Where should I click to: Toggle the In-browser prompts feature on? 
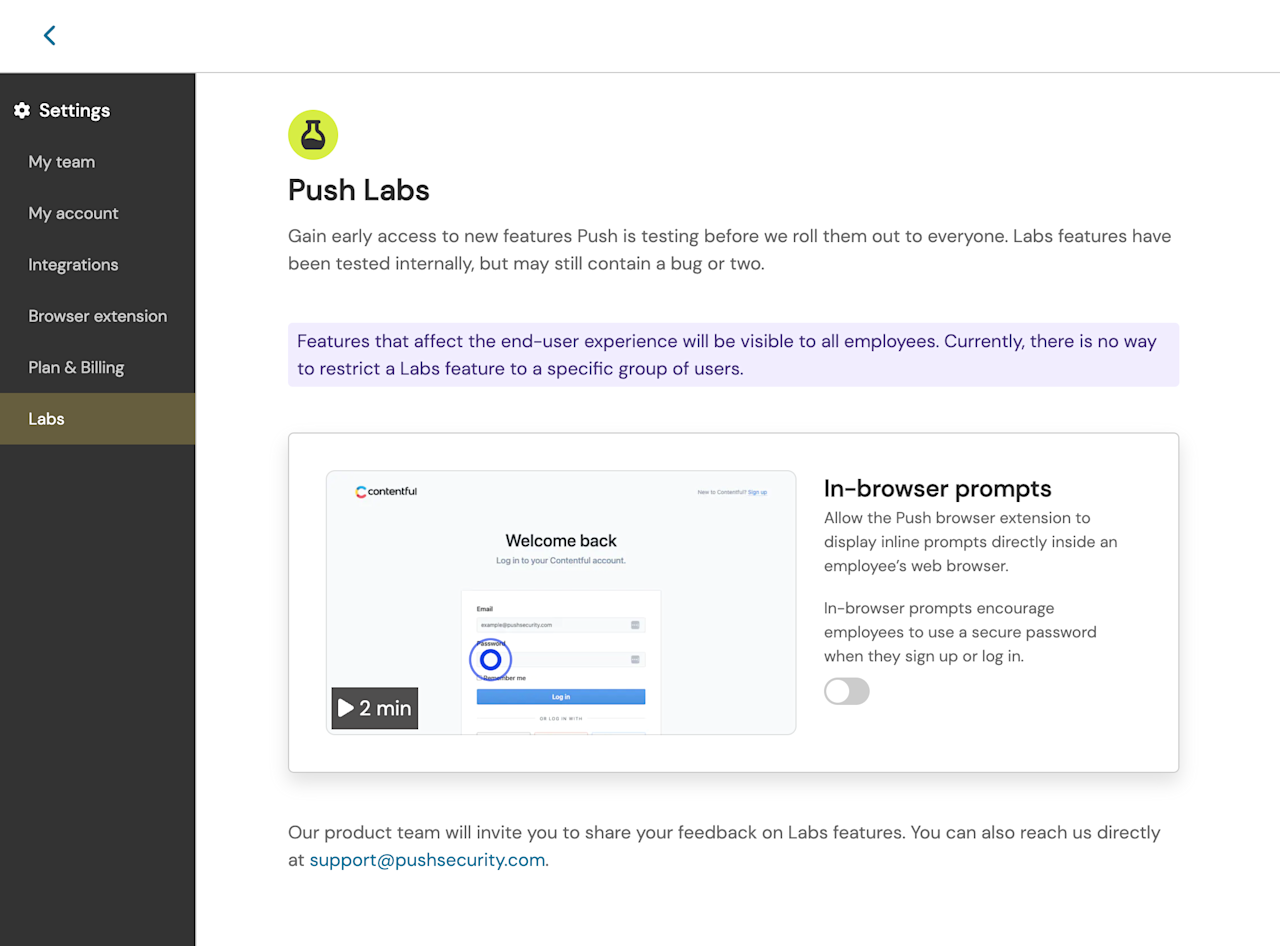[x=847, y=691]
